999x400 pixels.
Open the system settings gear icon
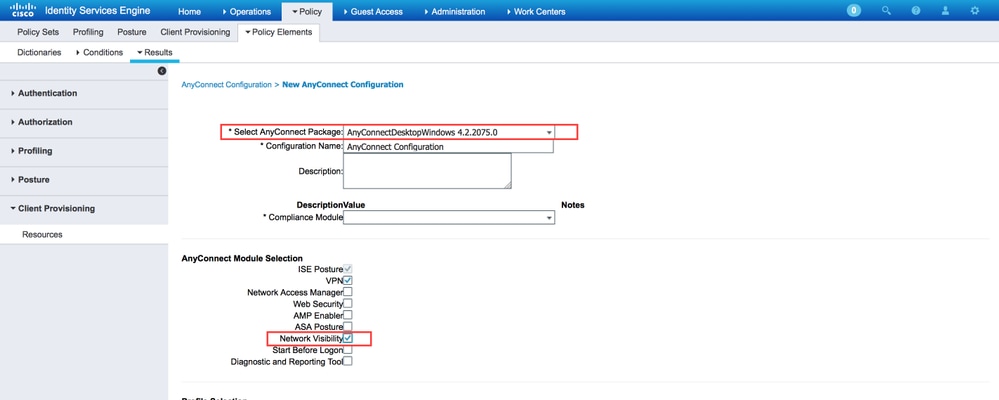coord(974,10)
